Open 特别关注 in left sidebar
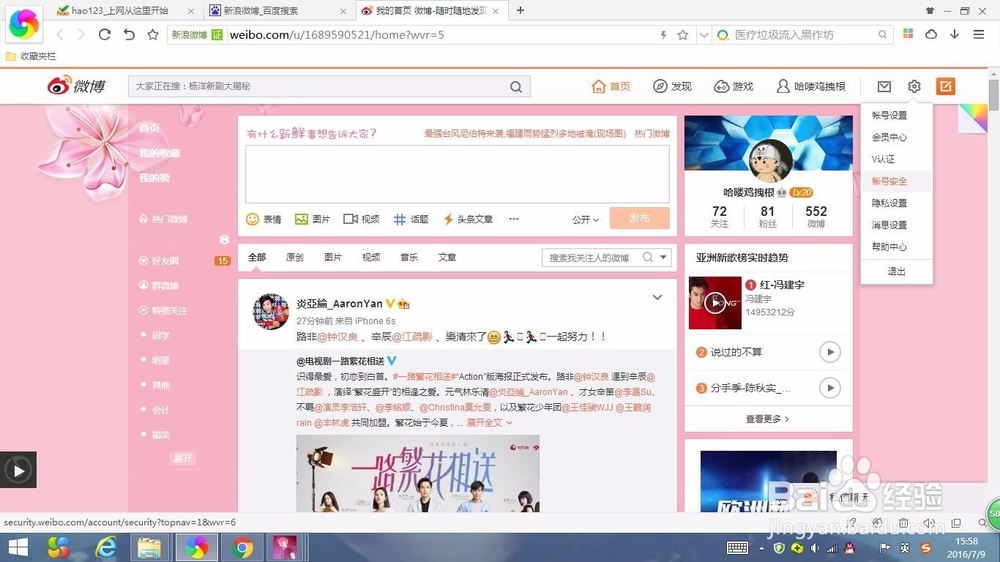The width and height of the screenshot is (1000, 562). coord(163,311)
